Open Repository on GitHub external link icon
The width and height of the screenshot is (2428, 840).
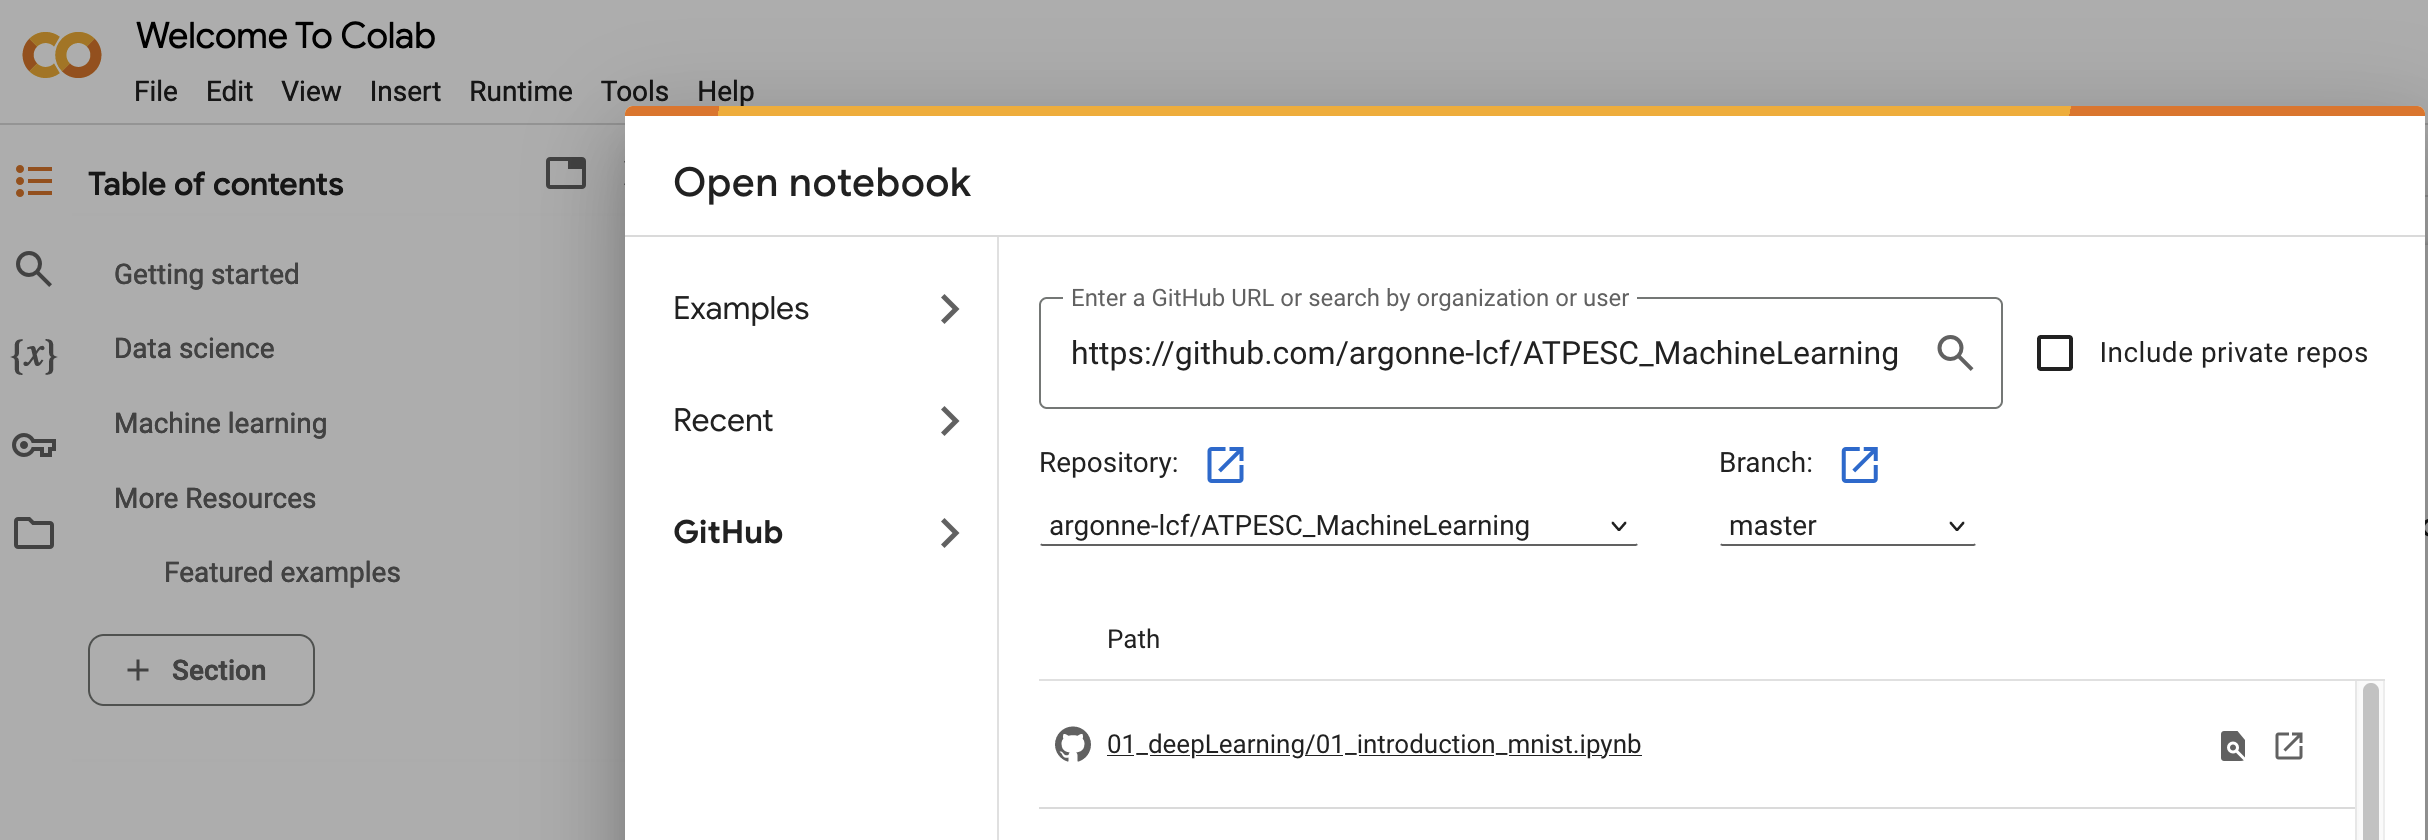click(1225, 464)
